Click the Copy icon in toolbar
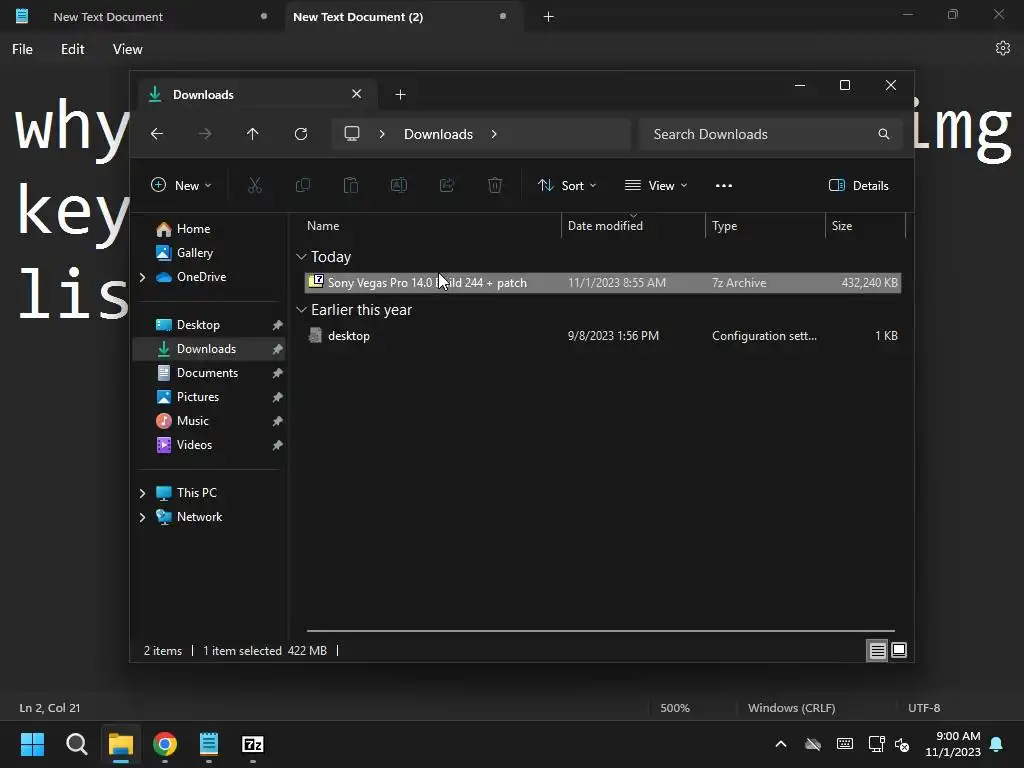The height and width of the screenshot is (768, 1024). pyautogui.click(x=303, y=185)
